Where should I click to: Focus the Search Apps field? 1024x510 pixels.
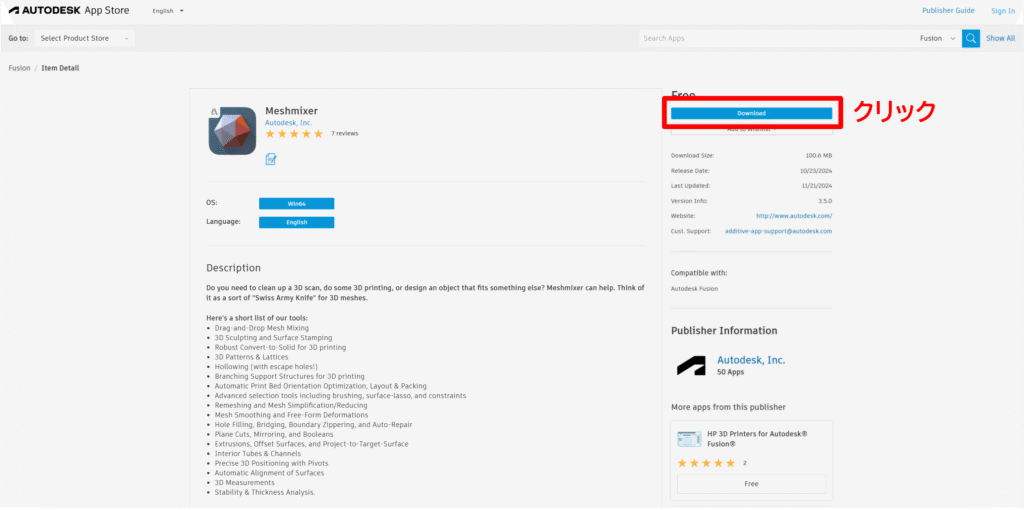[x=776, y=39]
